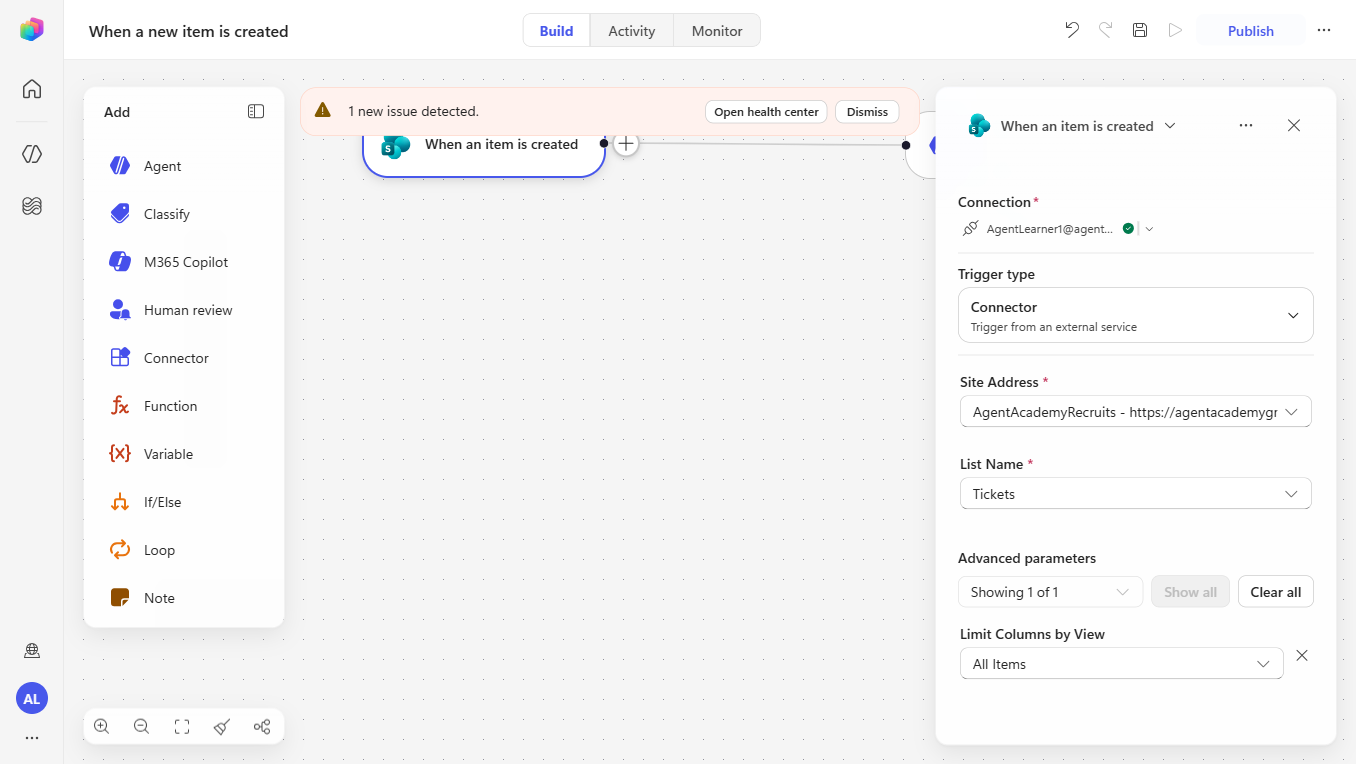This screenshot has width=1356, height=764.
Task: Open the Connection account dropdown
Action: click(1149, 229)
